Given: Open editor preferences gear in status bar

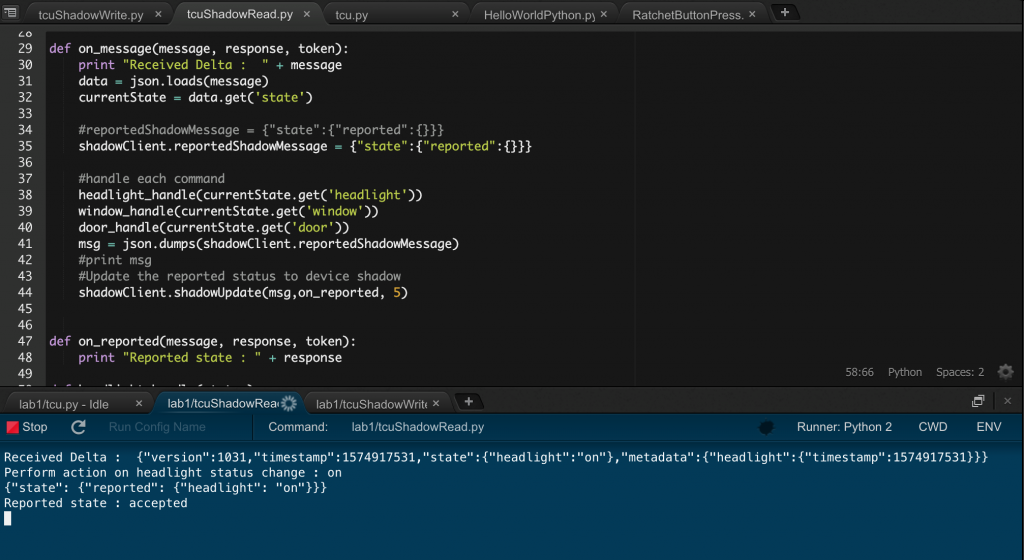Looking at the screenshot, I should (x=1006, y=372).
